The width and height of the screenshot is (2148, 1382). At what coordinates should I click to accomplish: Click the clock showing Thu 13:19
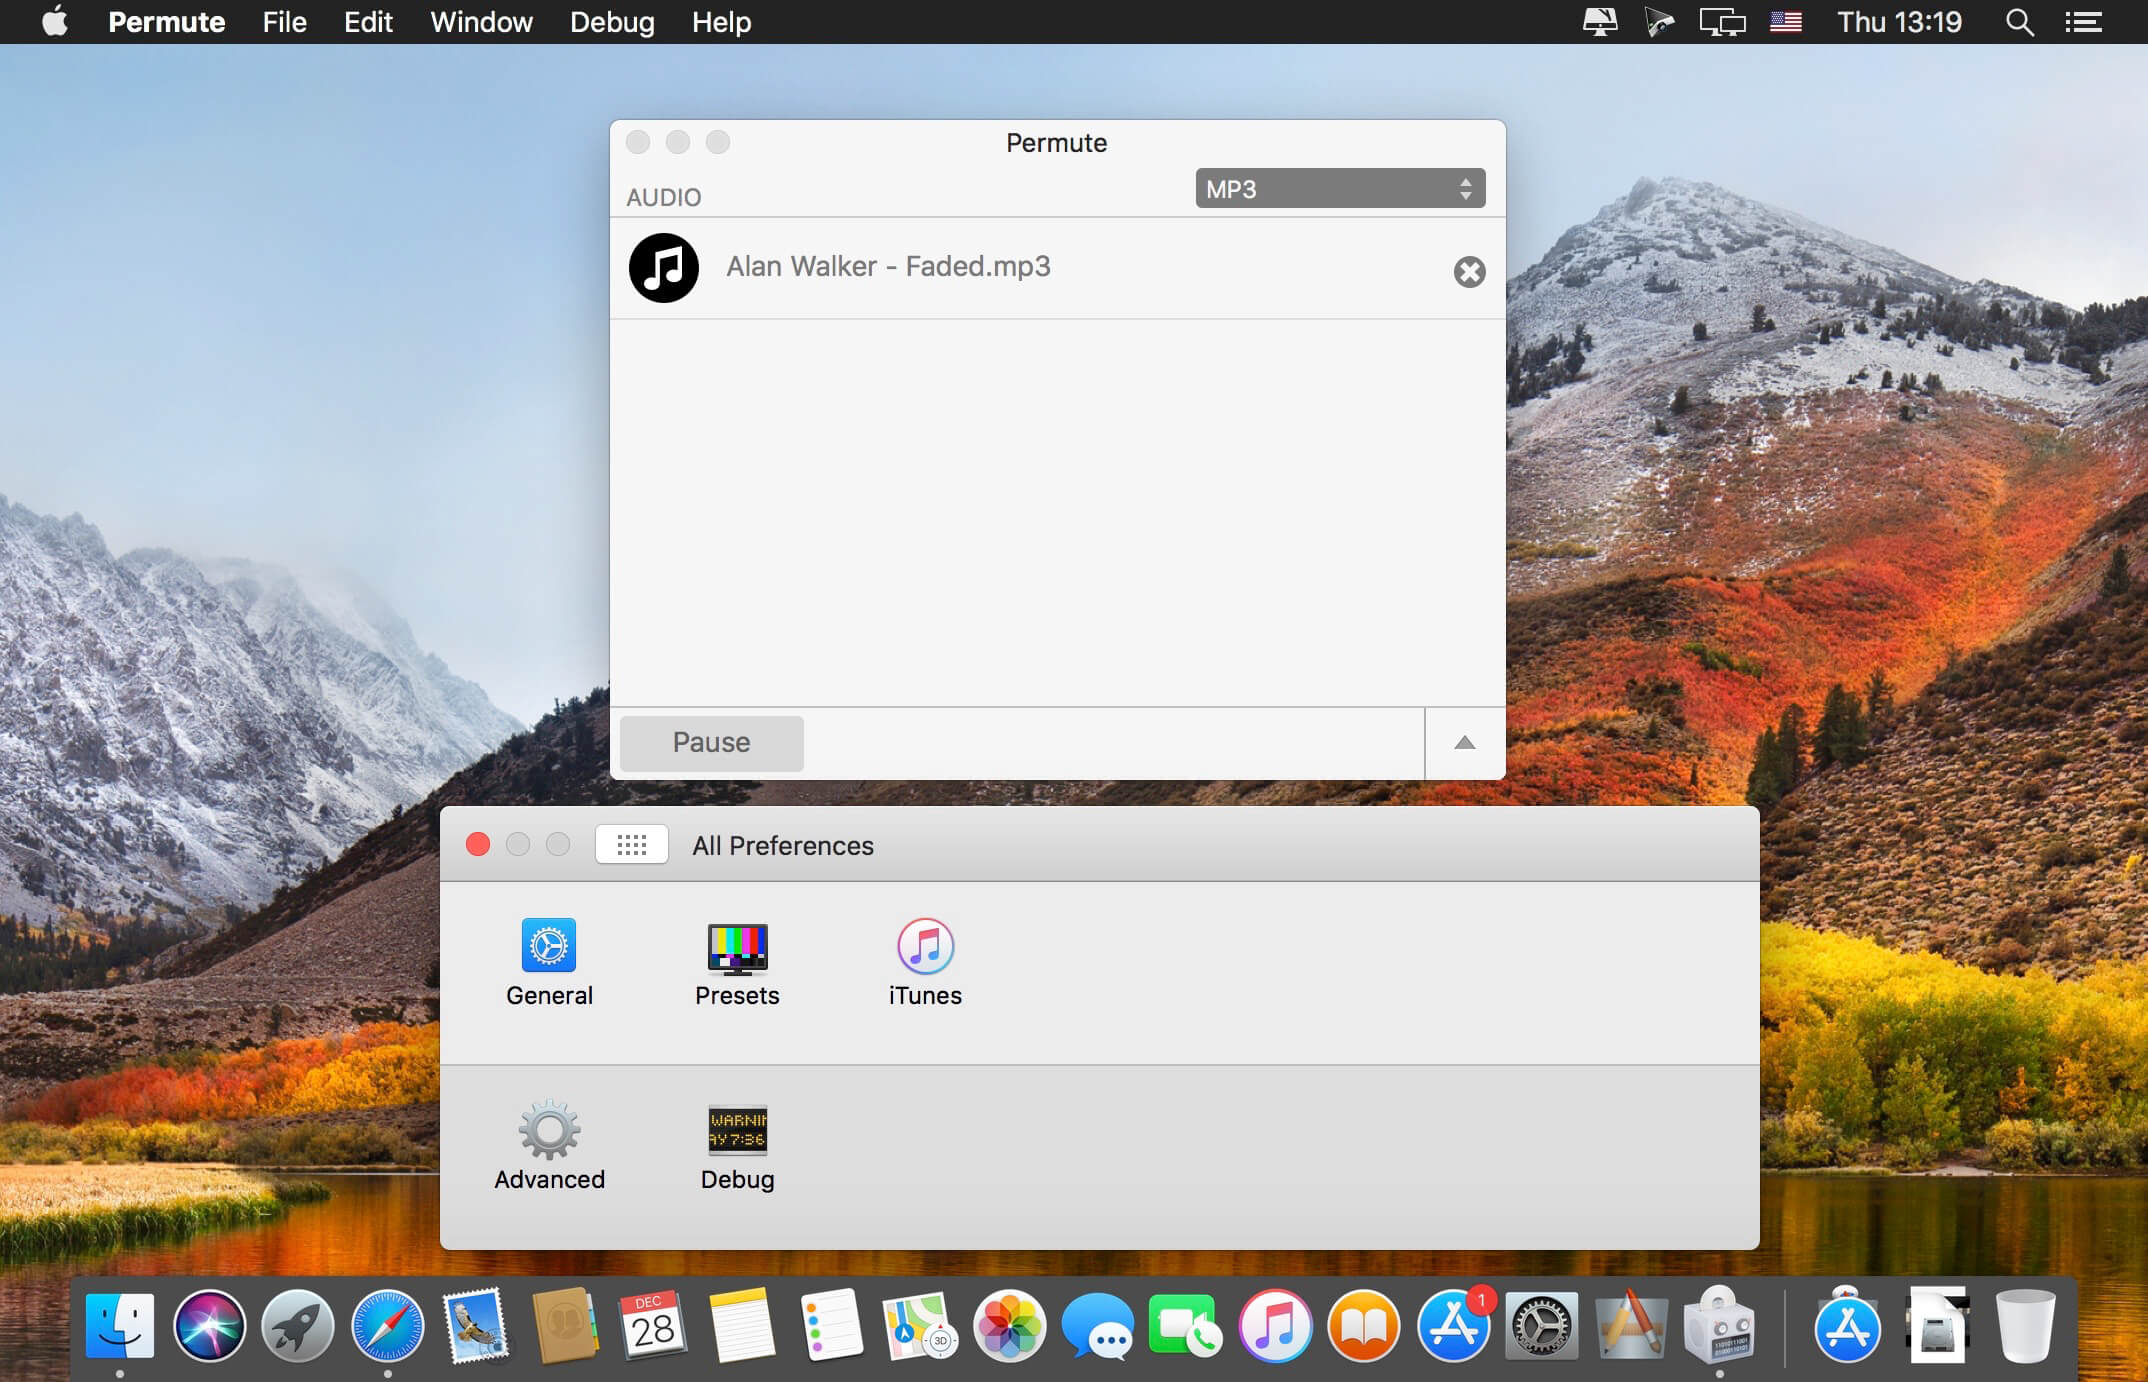click(1899, 22)
